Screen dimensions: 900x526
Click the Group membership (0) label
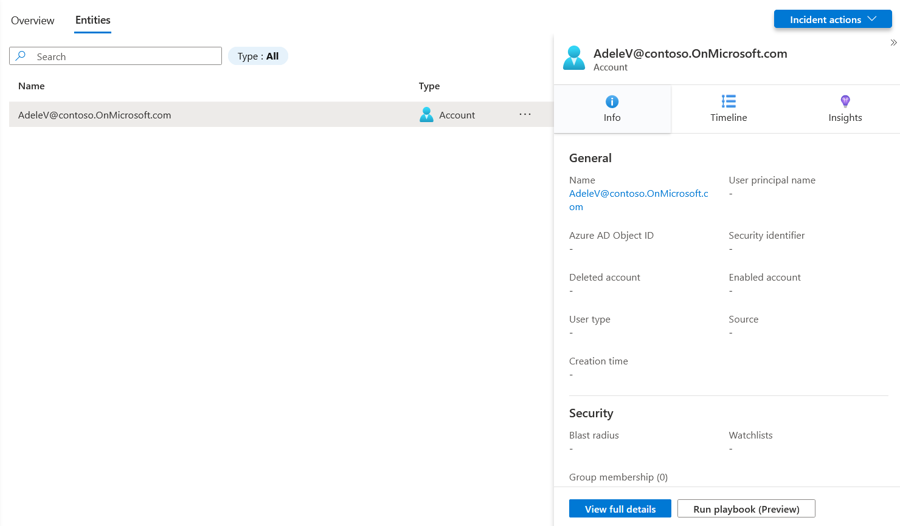click(x=618, y=477)
